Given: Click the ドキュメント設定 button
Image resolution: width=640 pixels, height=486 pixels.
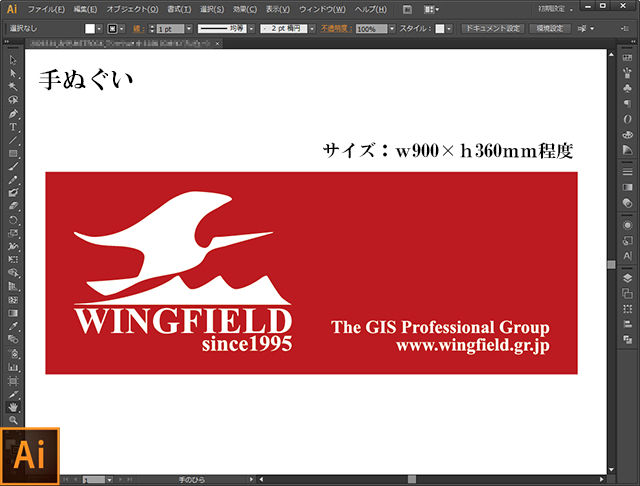Looking at the screenshot, I should click(493, 29).
